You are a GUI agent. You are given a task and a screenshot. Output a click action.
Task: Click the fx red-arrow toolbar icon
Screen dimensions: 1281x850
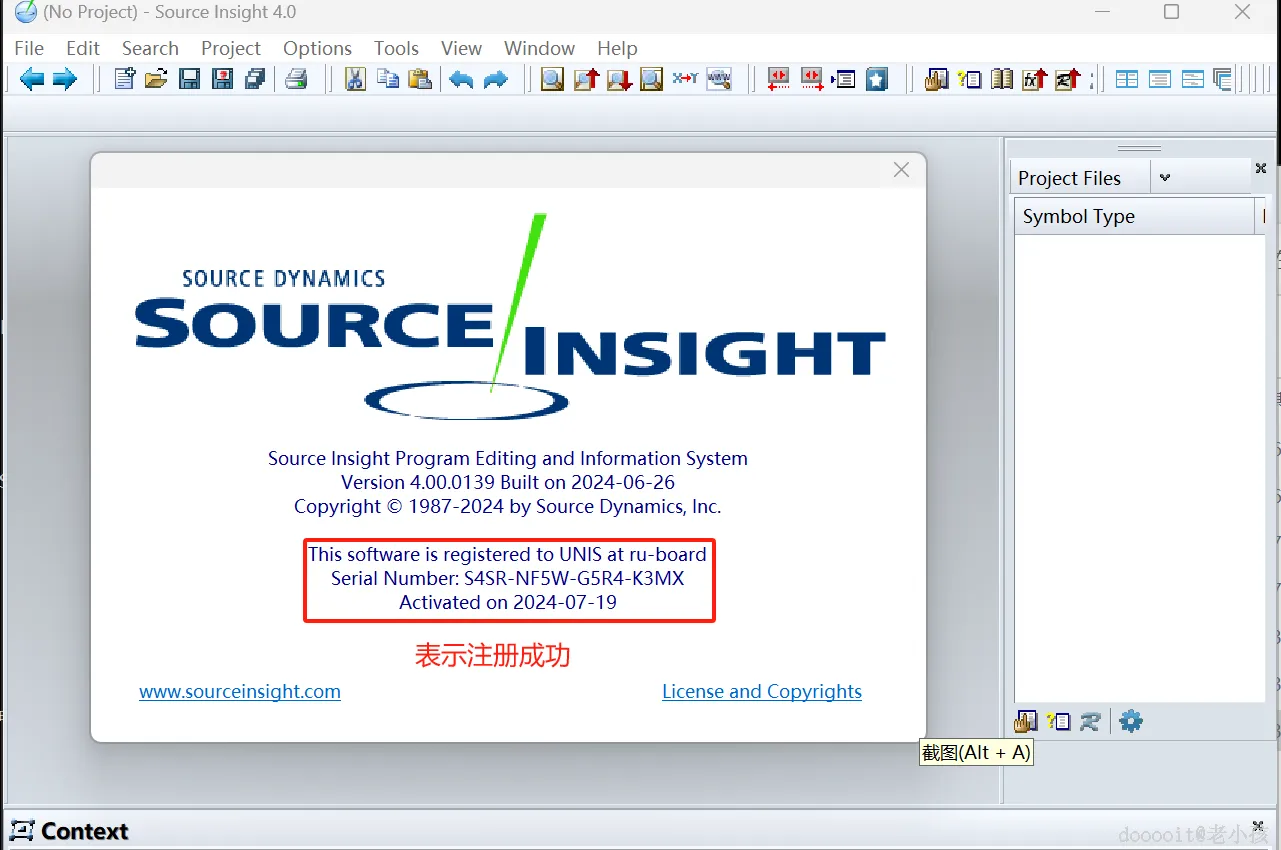[1034, 79]
